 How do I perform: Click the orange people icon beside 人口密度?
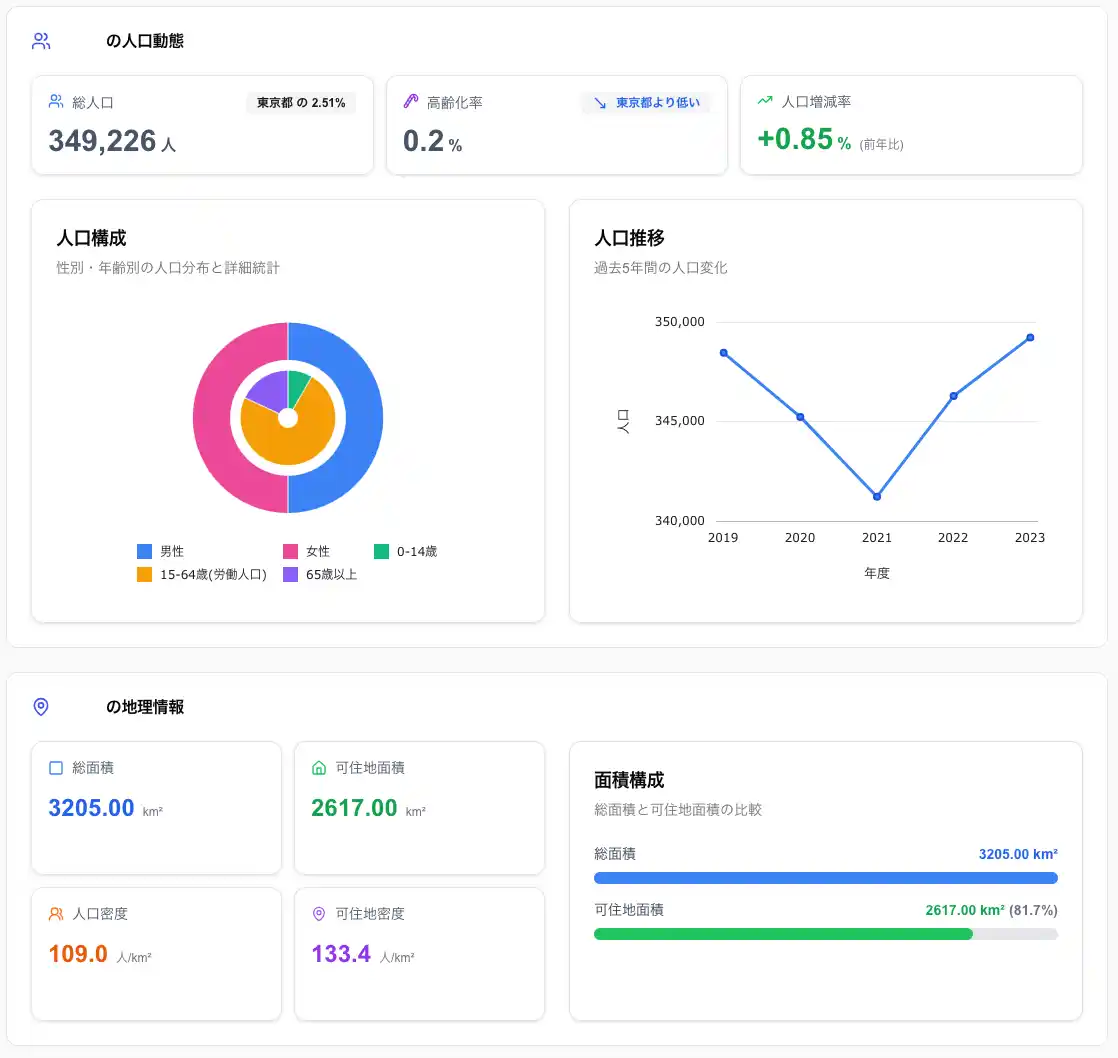(56, 914)
